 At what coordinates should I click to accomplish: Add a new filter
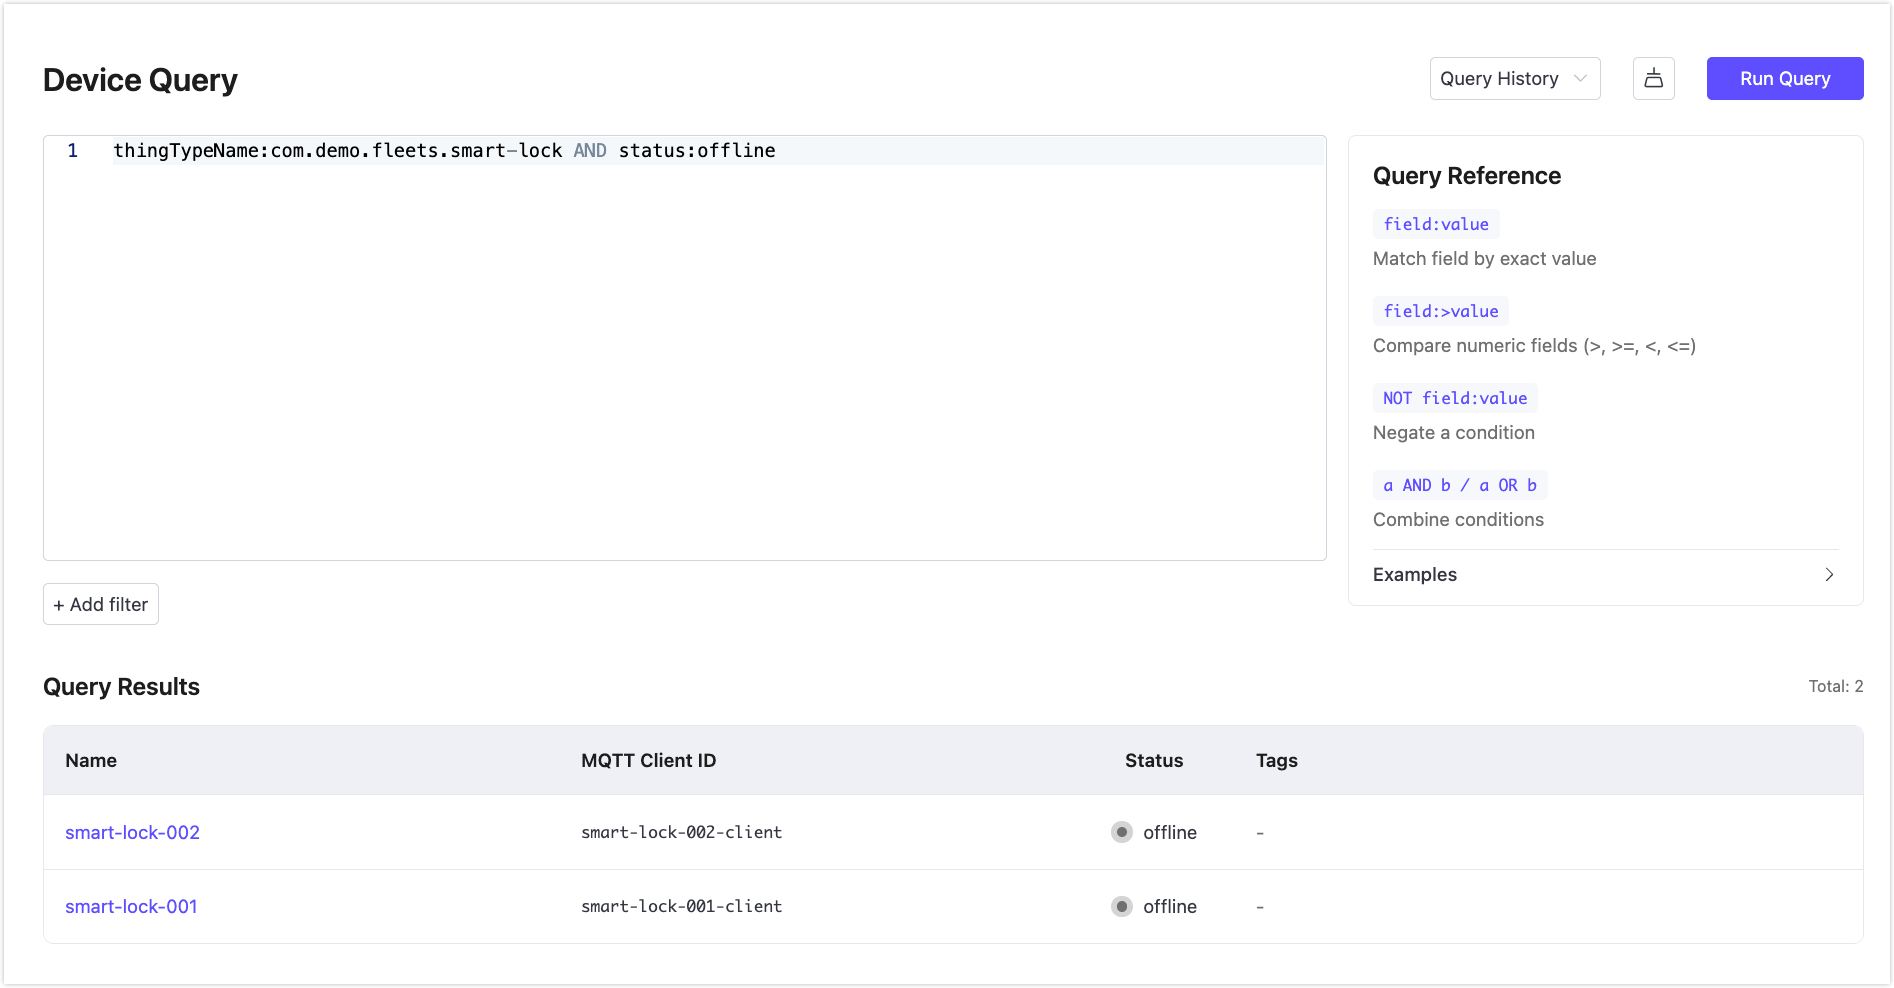pyautogui.click(x=101, y=604)
